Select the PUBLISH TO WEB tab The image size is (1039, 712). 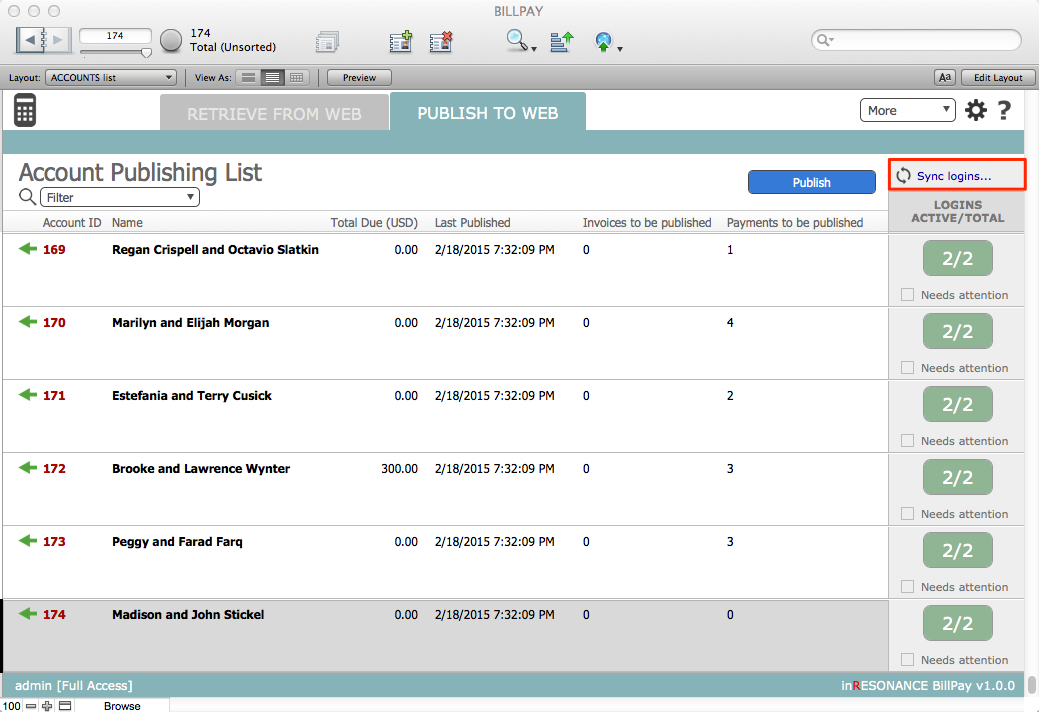click(x=487, y=113)
